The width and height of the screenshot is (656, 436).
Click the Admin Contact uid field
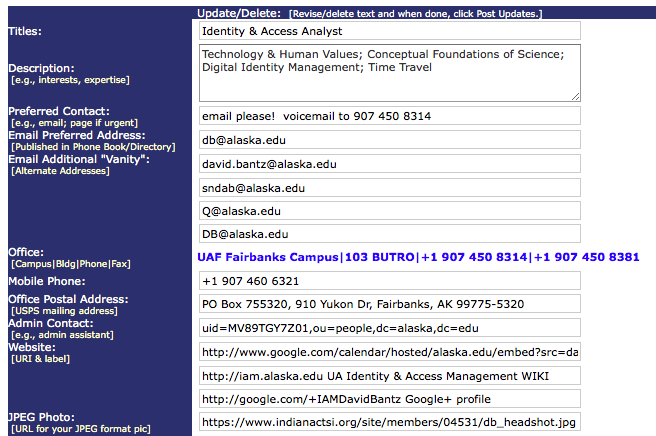[x=390, y=328]
